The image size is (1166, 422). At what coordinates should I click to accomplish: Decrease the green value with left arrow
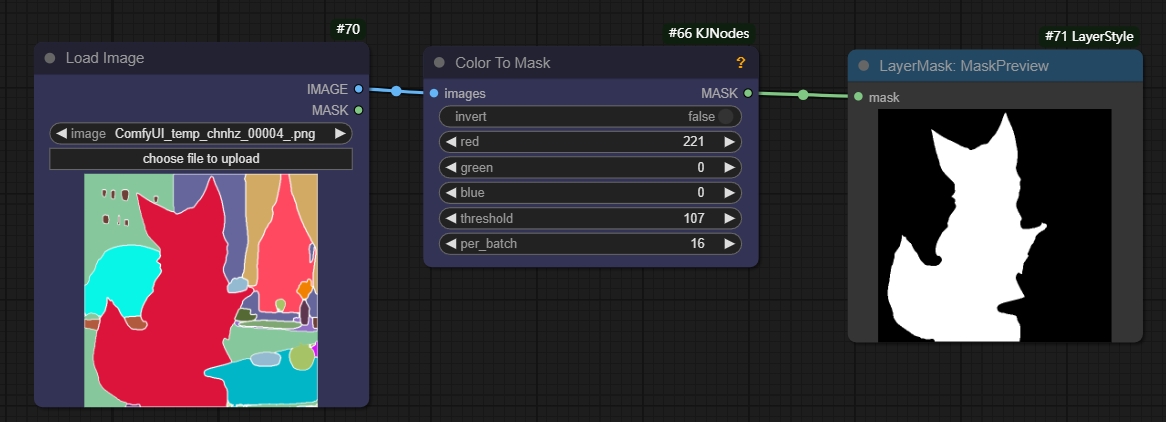point(450,168)
